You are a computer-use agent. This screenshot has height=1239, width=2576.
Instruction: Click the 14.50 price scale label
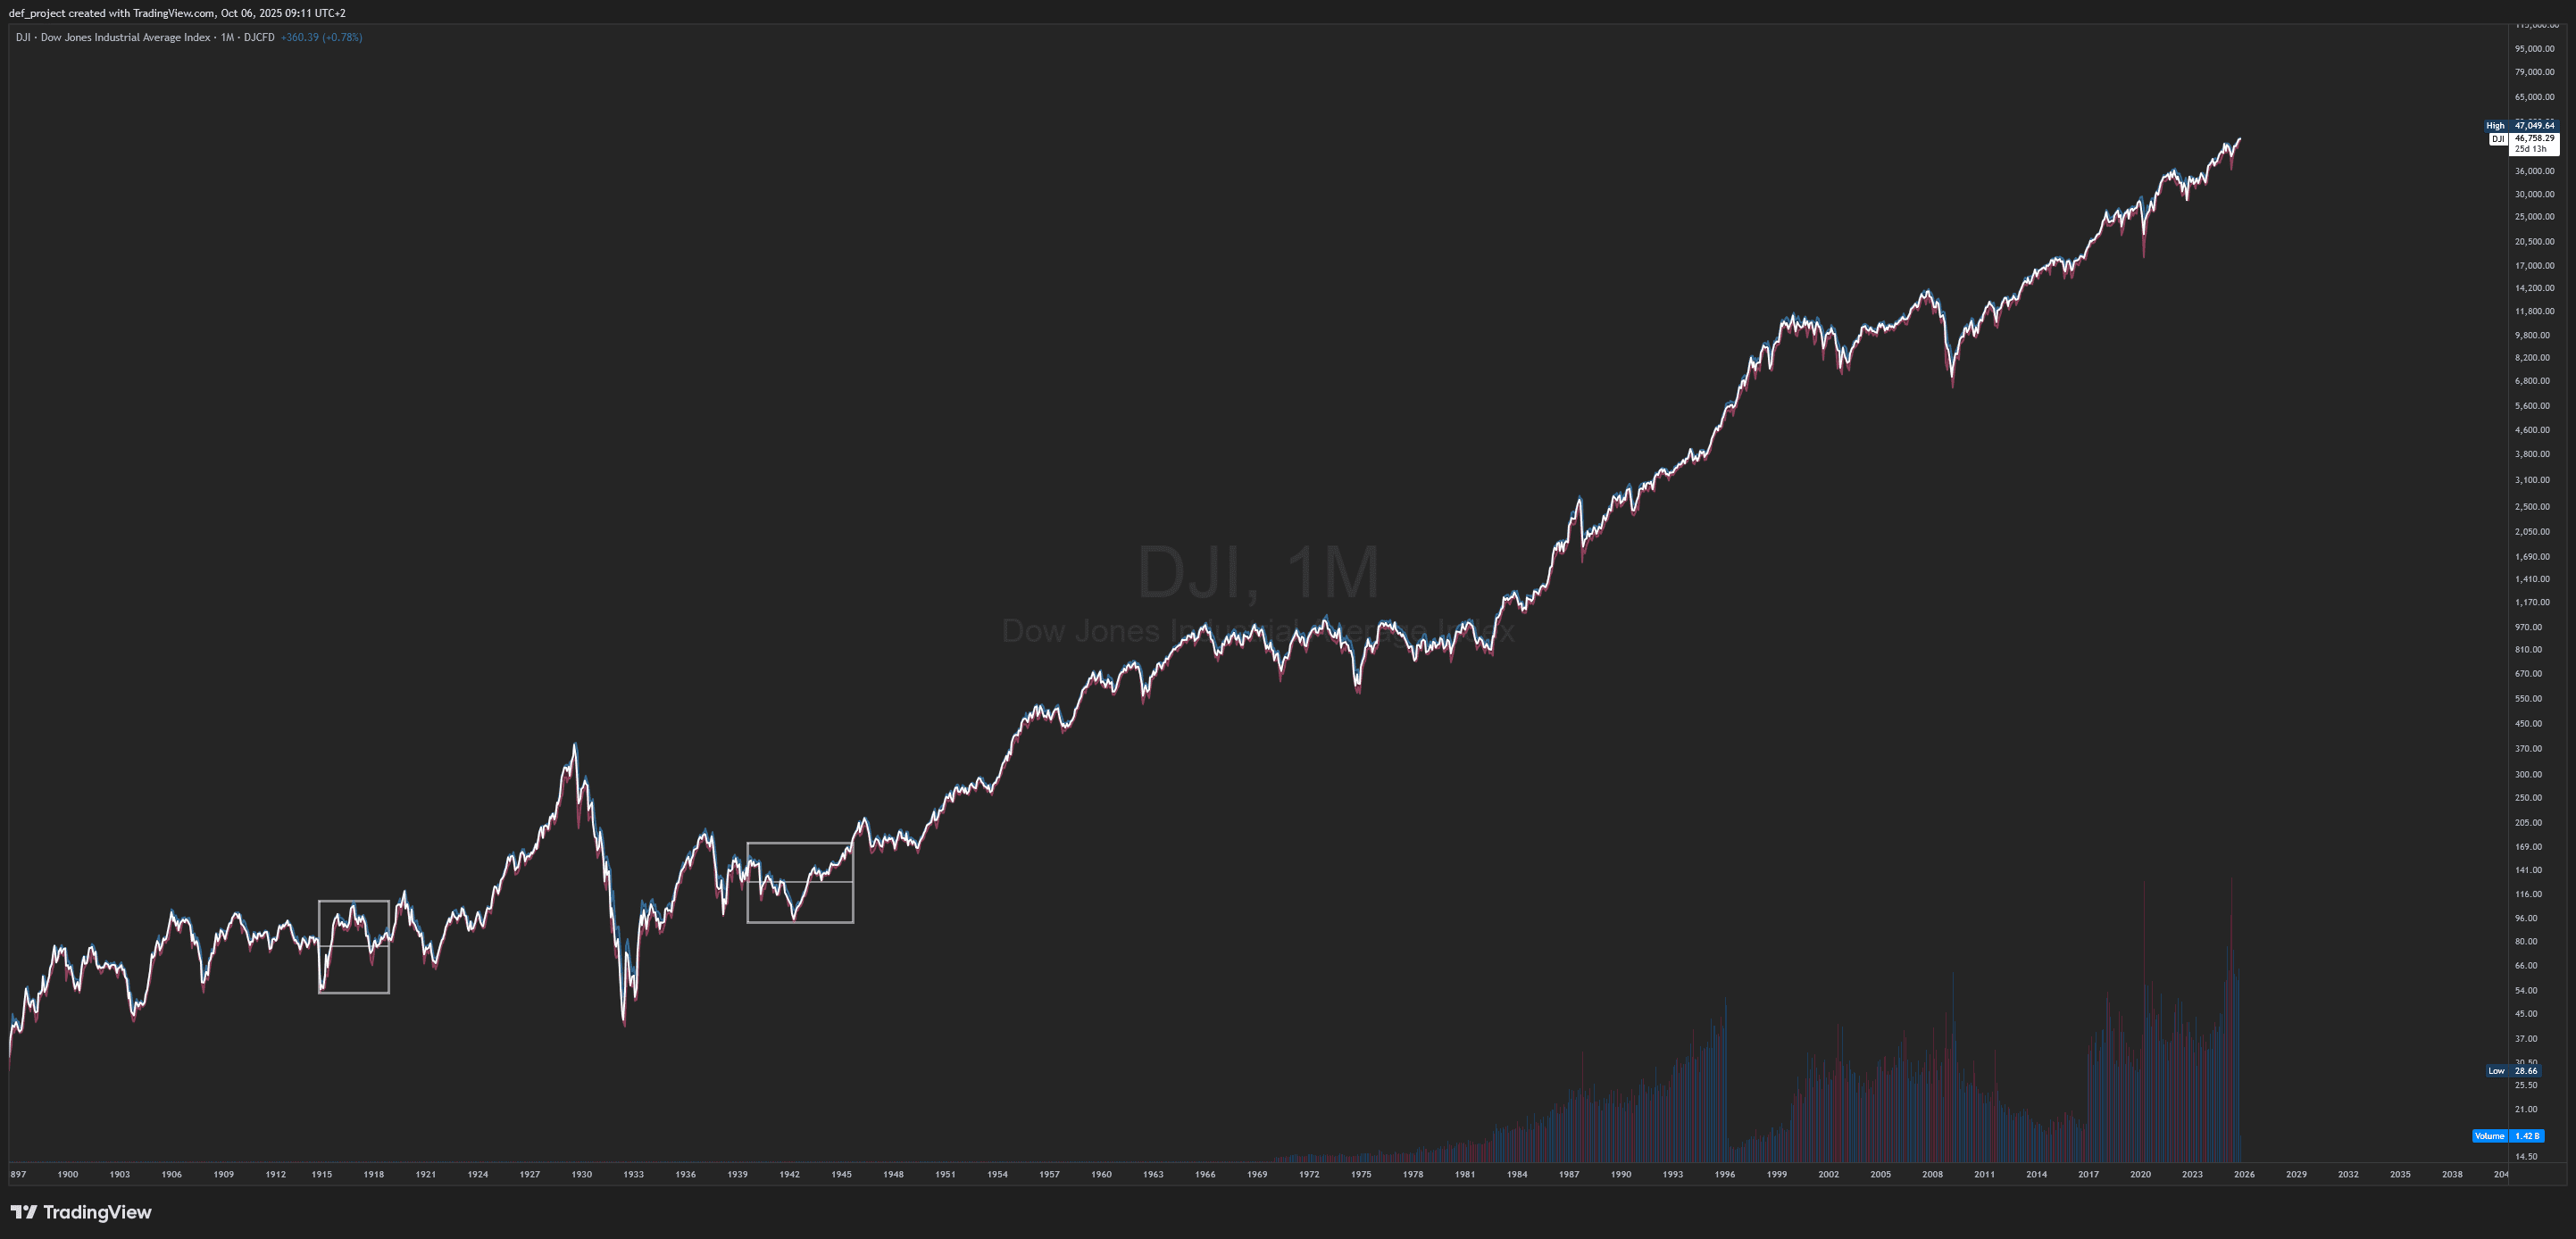click(2525, 1157)
